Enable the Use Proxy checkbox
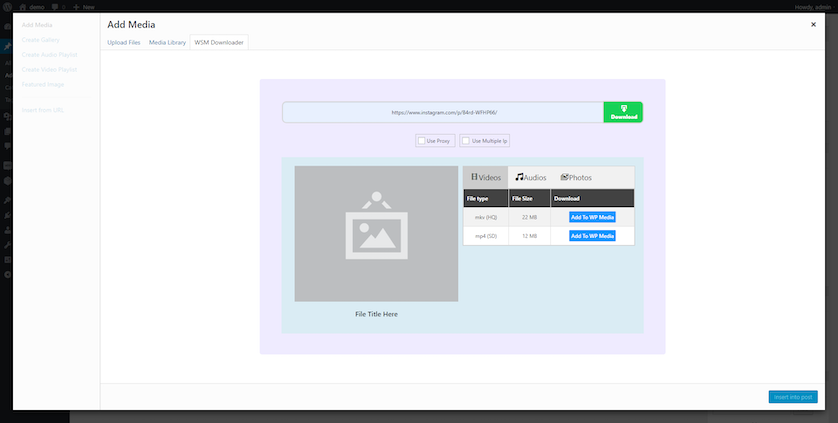The width and height of the screenshot is (838, 423). click(x=423, y=141)
